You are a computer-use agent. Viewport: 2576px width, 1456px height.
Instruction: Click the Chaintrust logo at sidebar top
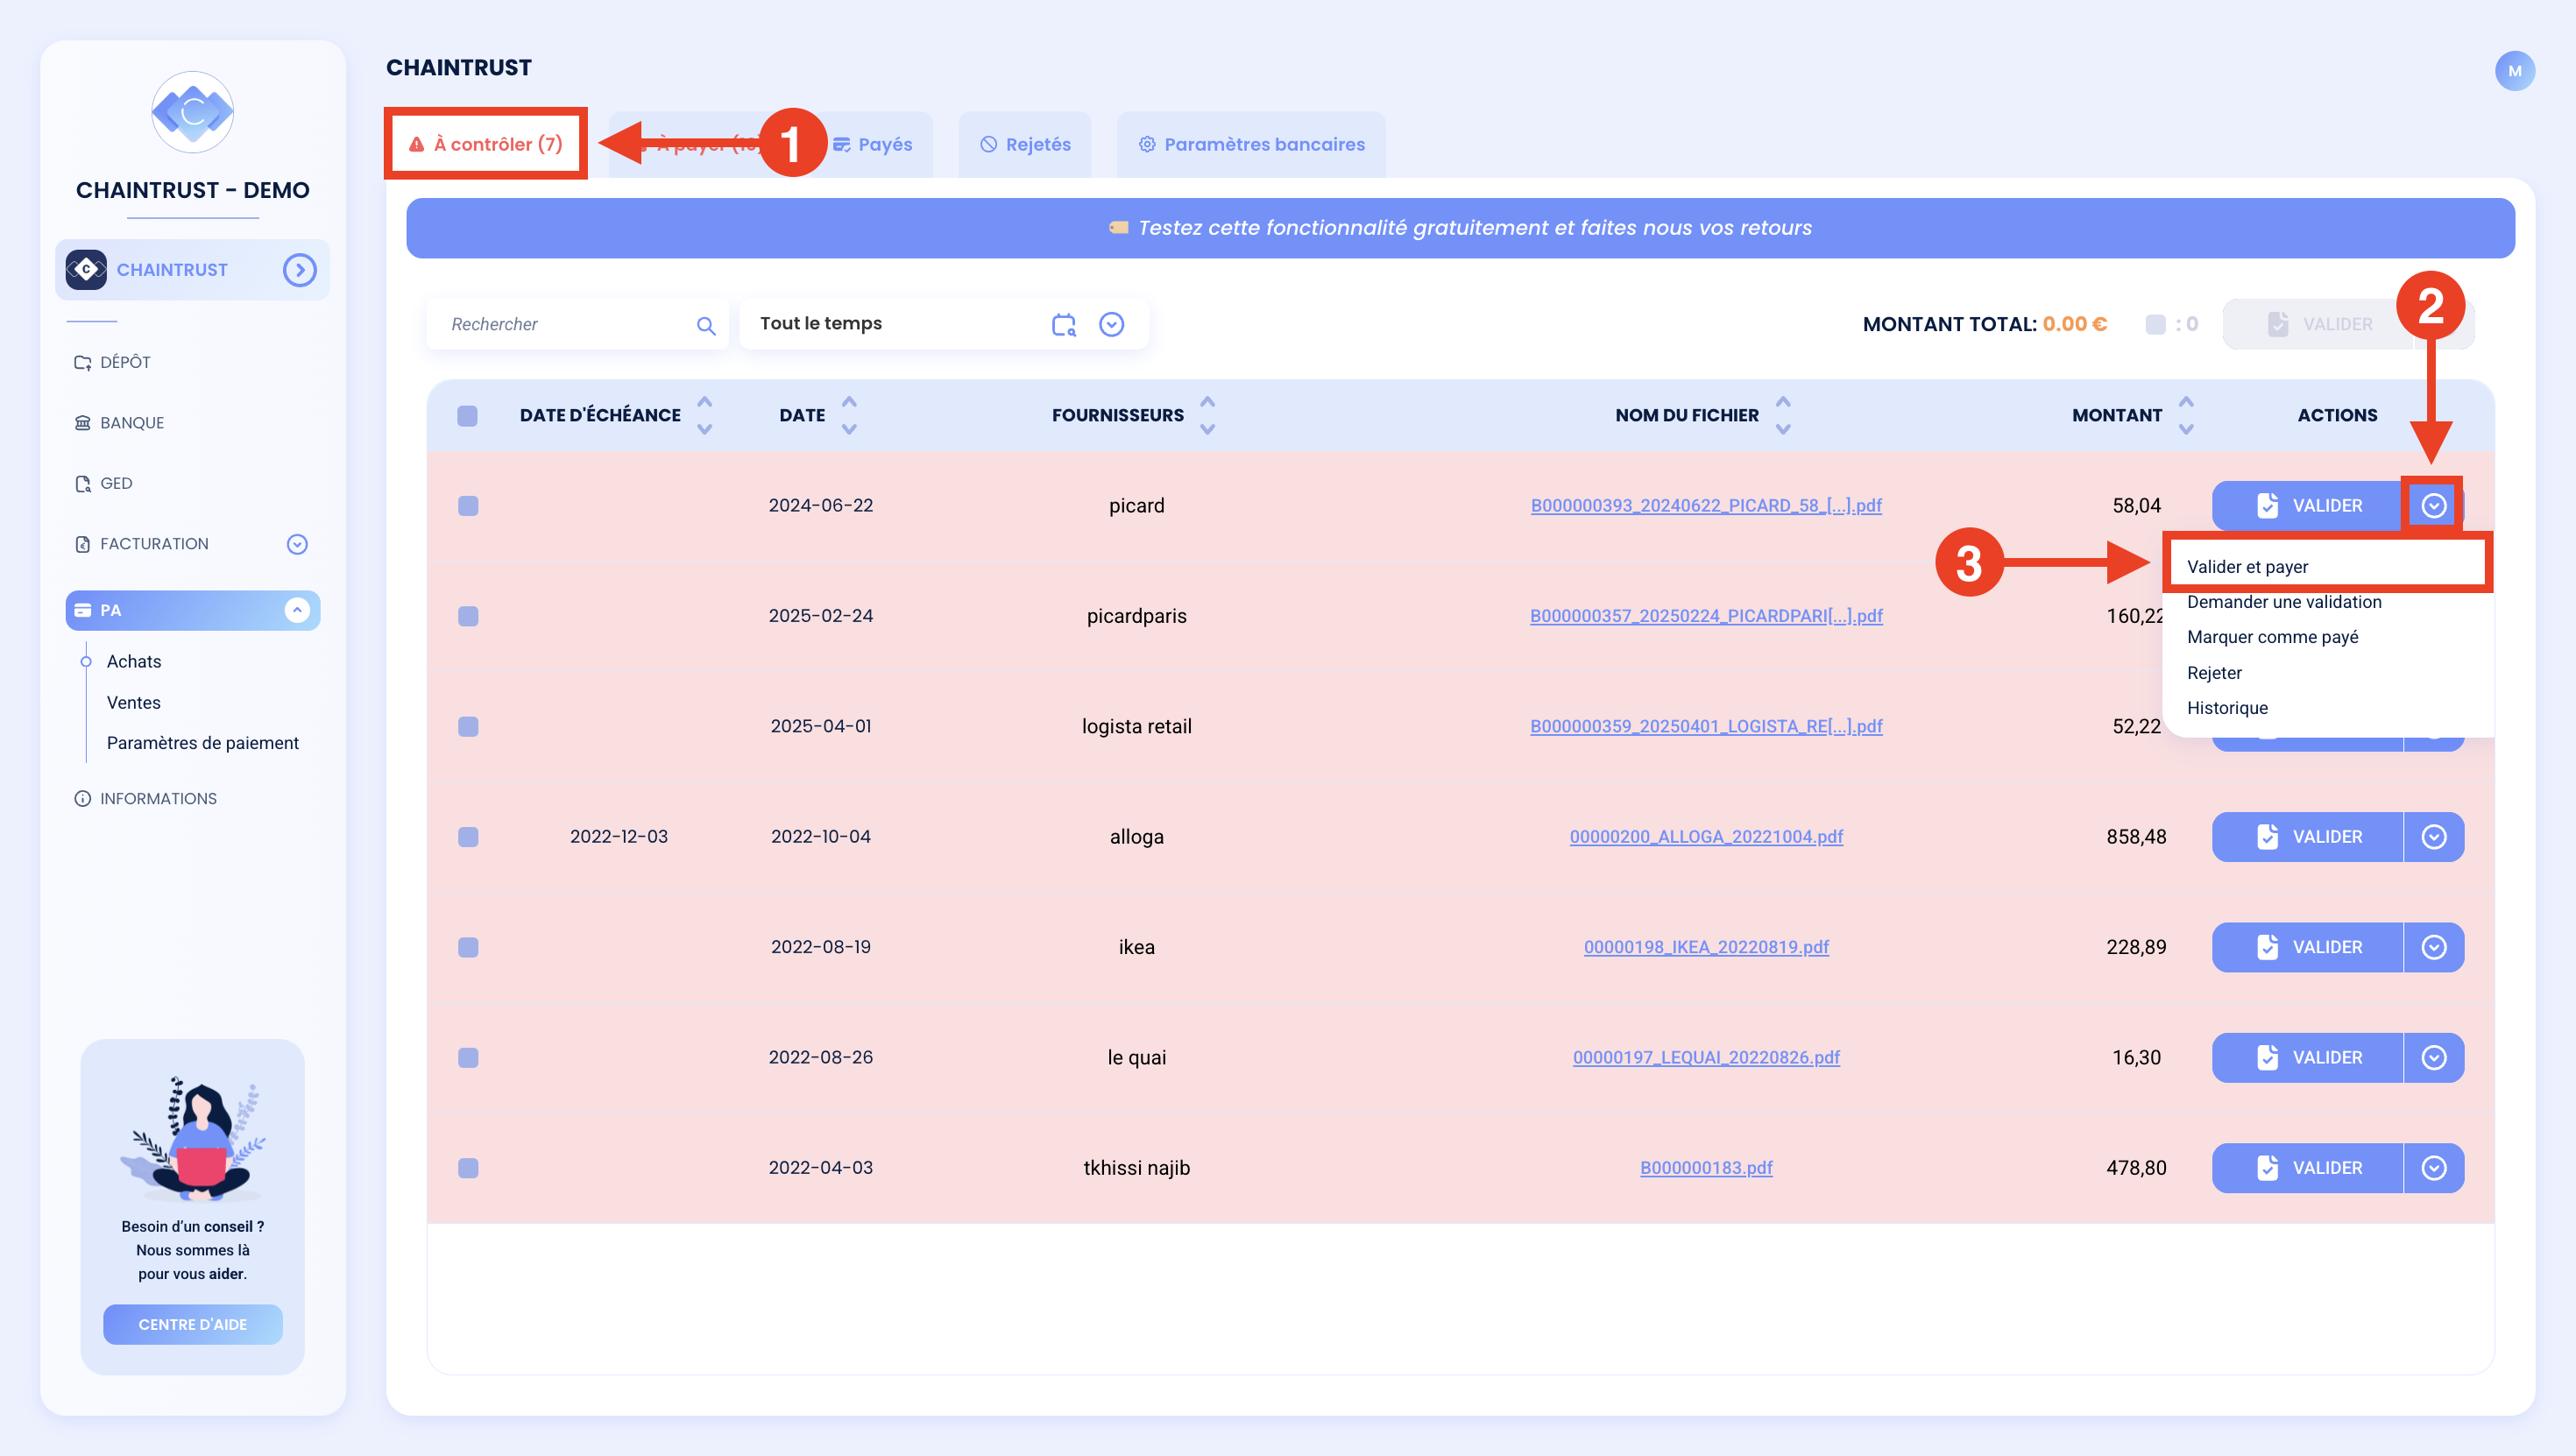tap(192, 112)
